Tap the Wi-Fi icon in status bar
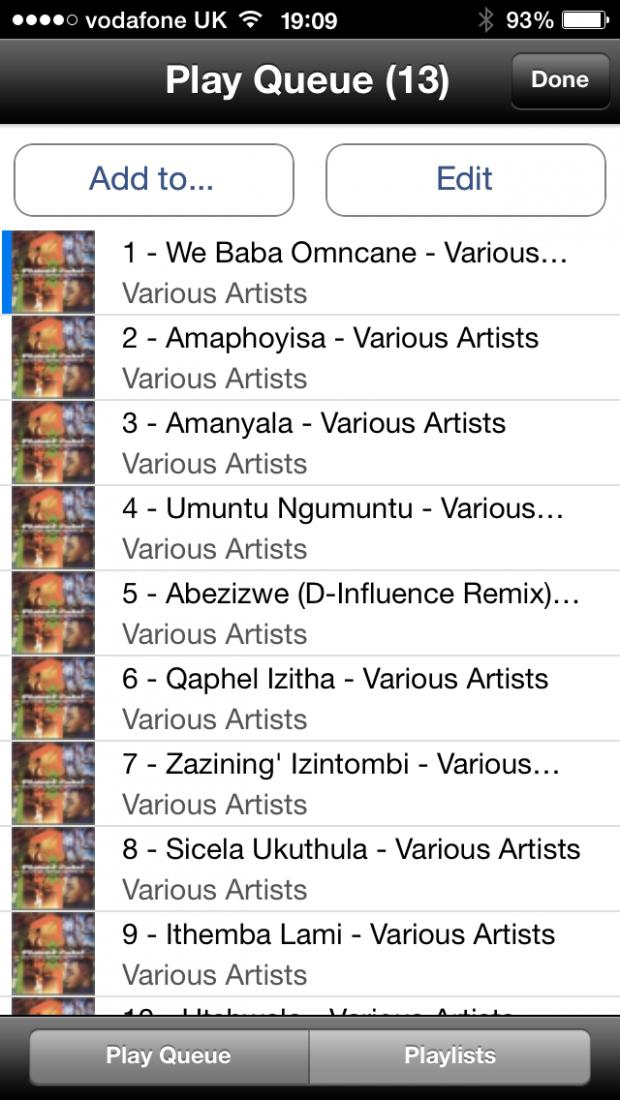 coord(250,20)
